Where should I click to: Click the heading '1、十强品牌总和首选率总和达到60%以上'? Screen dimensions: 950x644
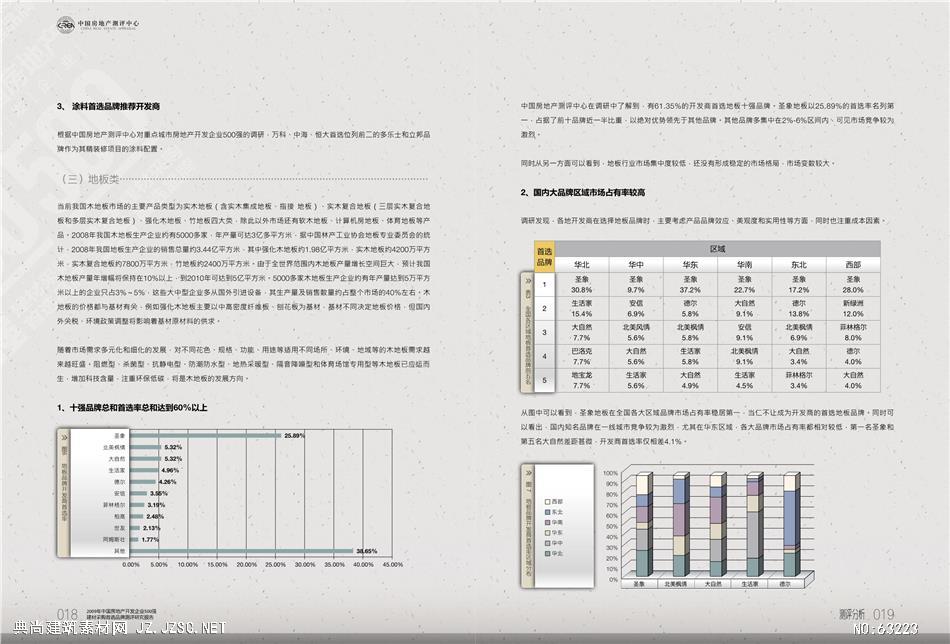pyautogui.click(x=132, y=408)
